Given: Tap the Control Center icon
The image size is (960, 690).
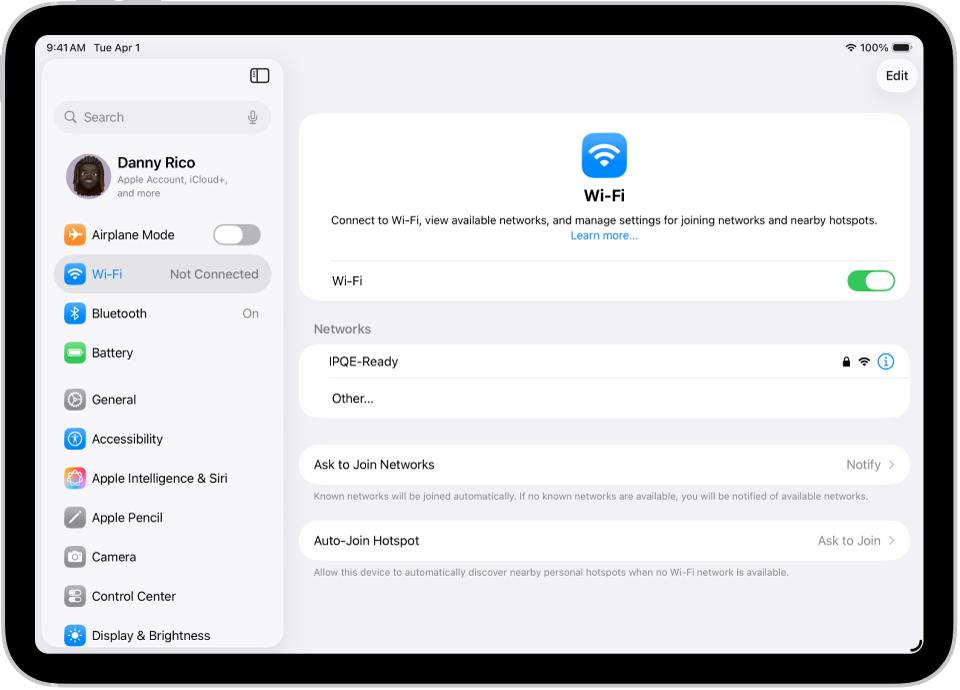Looking at the screenshot, I should (75, 596).
